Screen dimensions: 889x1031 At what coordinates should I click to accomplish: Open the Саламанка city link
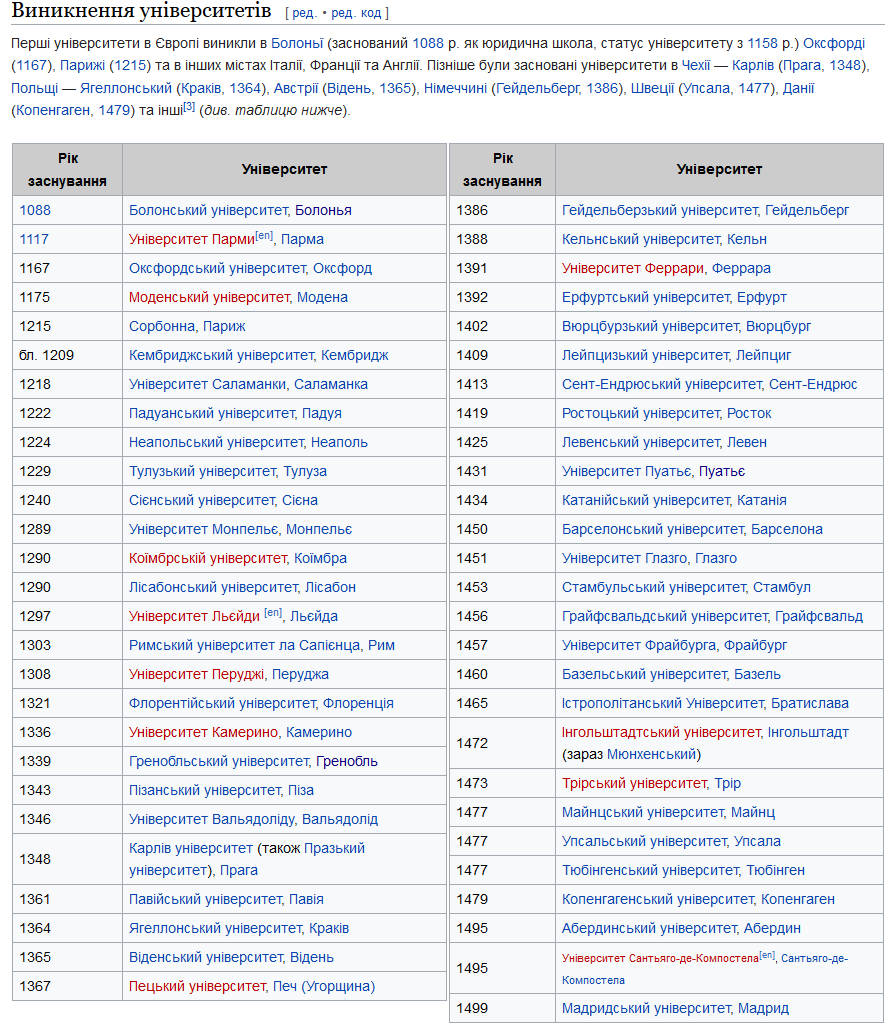331,384
